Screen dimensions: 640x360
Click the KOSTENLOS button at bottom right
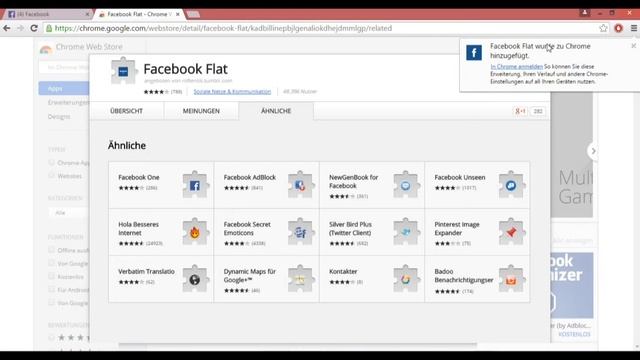coord(574,334)
